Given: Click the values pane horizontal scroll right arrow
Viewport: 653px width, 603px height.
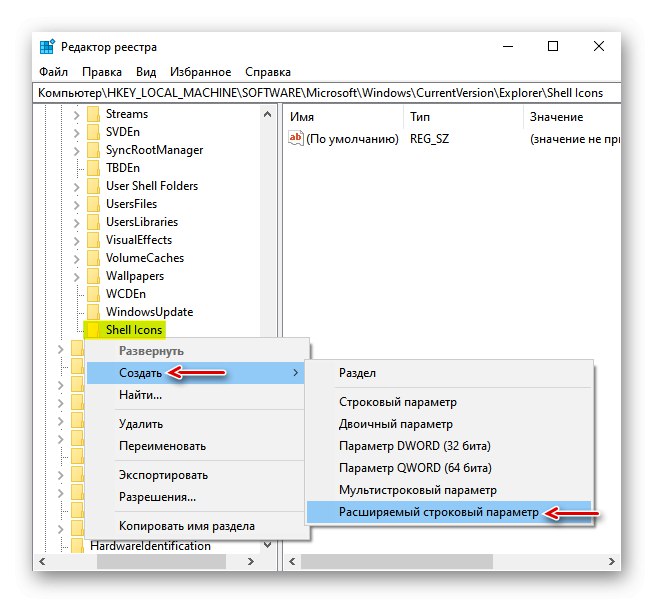Looking at the screenshot, I should pyautogui.click(x=611, y=561).
